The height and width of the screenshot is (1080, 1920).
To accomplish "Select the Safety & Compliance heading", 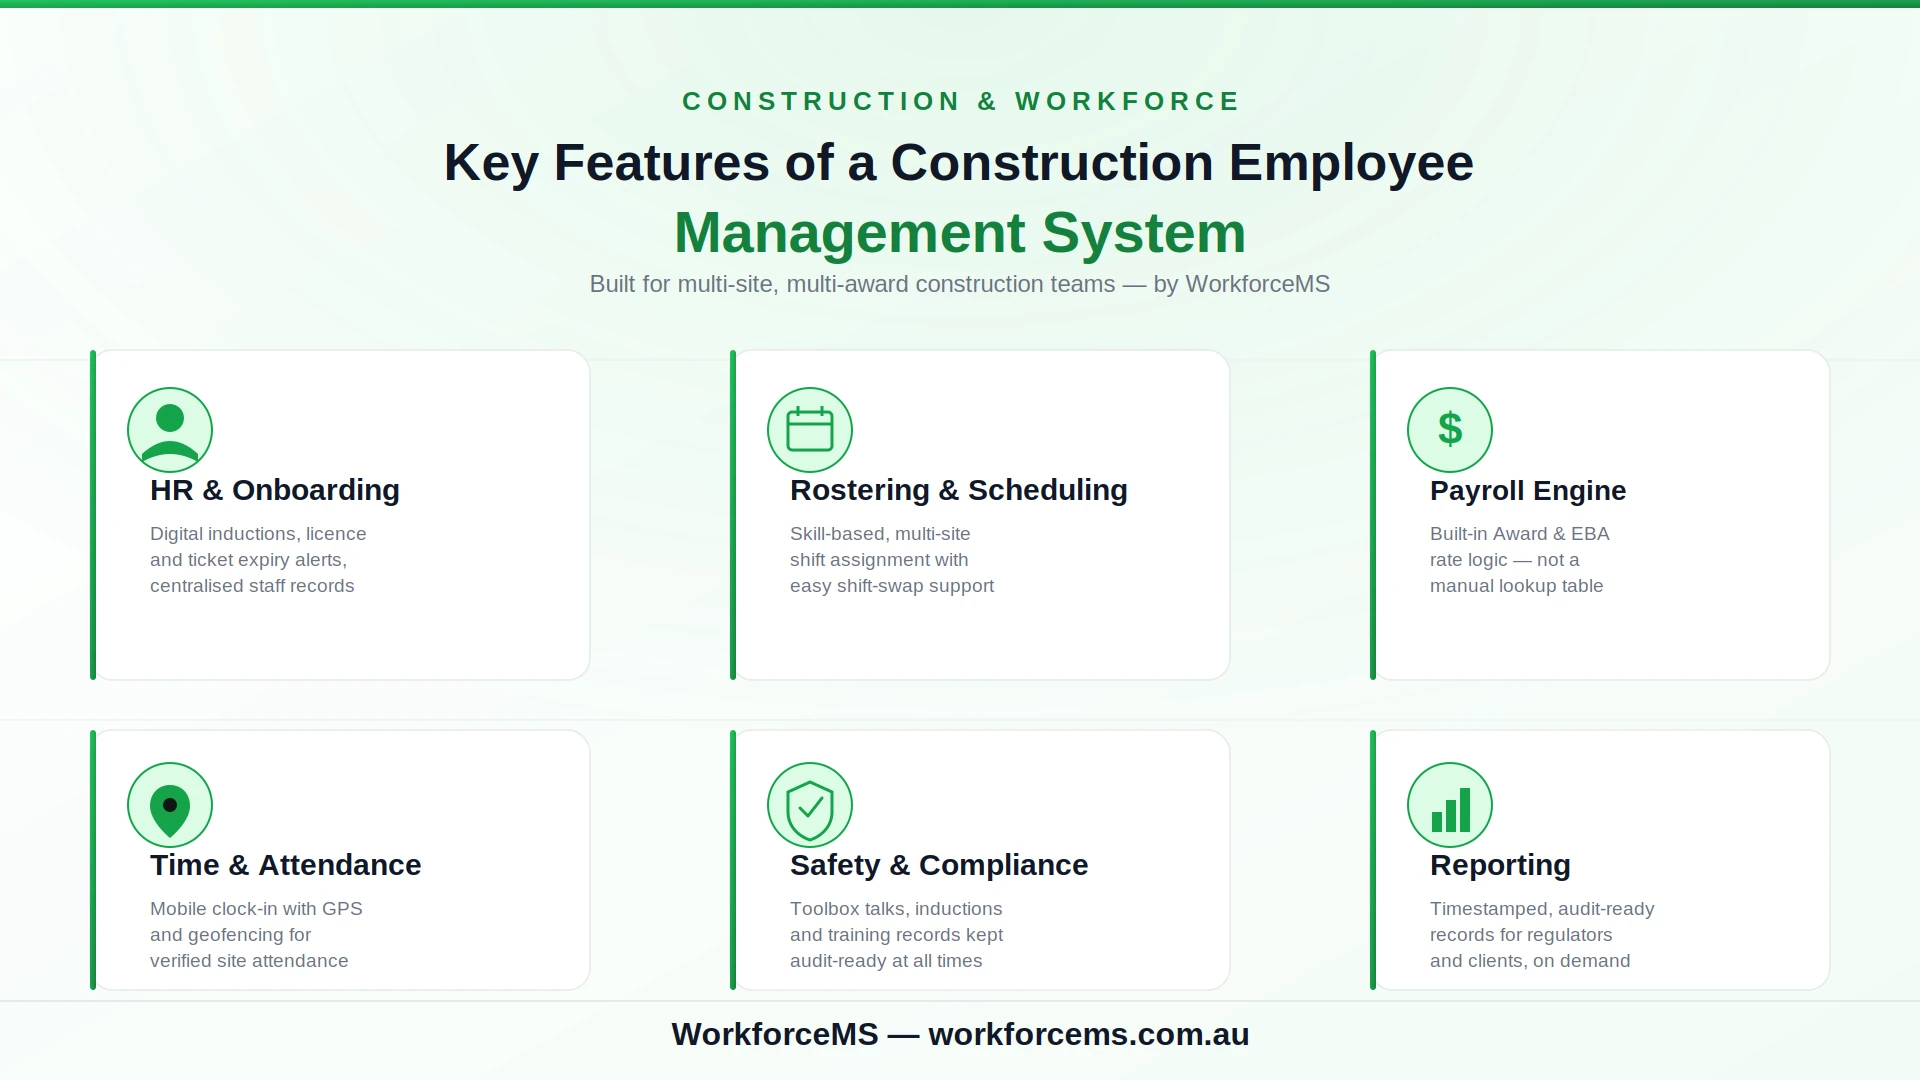I will (x=939, y=865).
